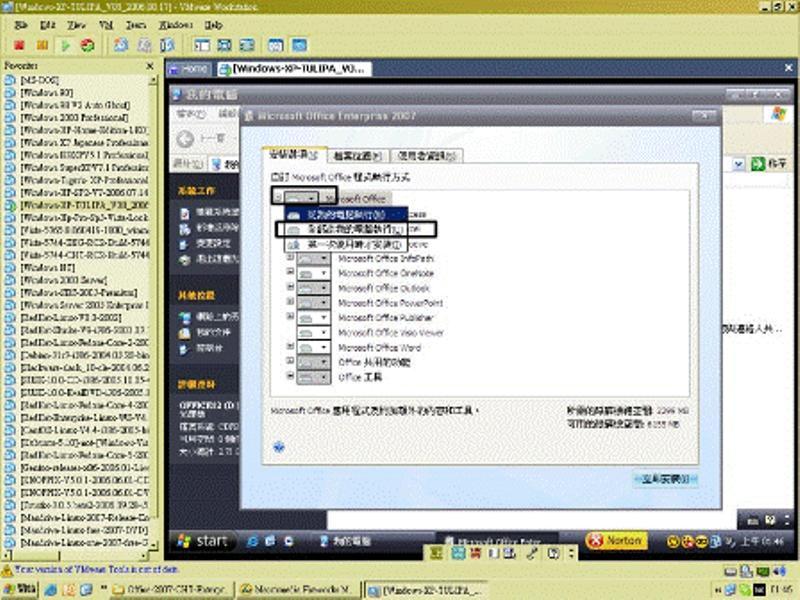Switch to the Home tab

189,69
